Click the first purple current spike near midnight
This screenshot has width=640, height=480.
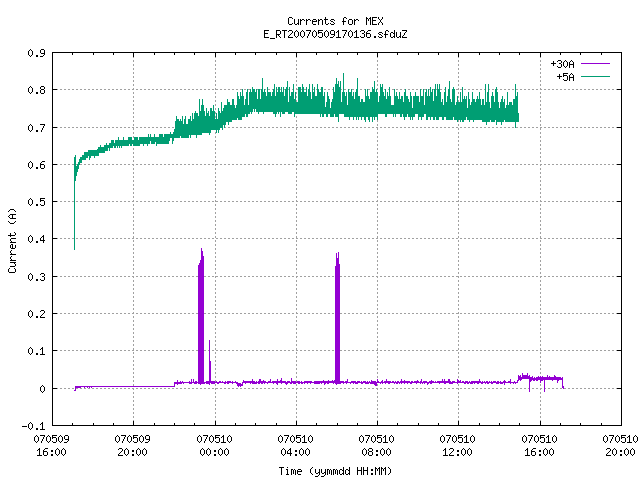click(201, 318)
